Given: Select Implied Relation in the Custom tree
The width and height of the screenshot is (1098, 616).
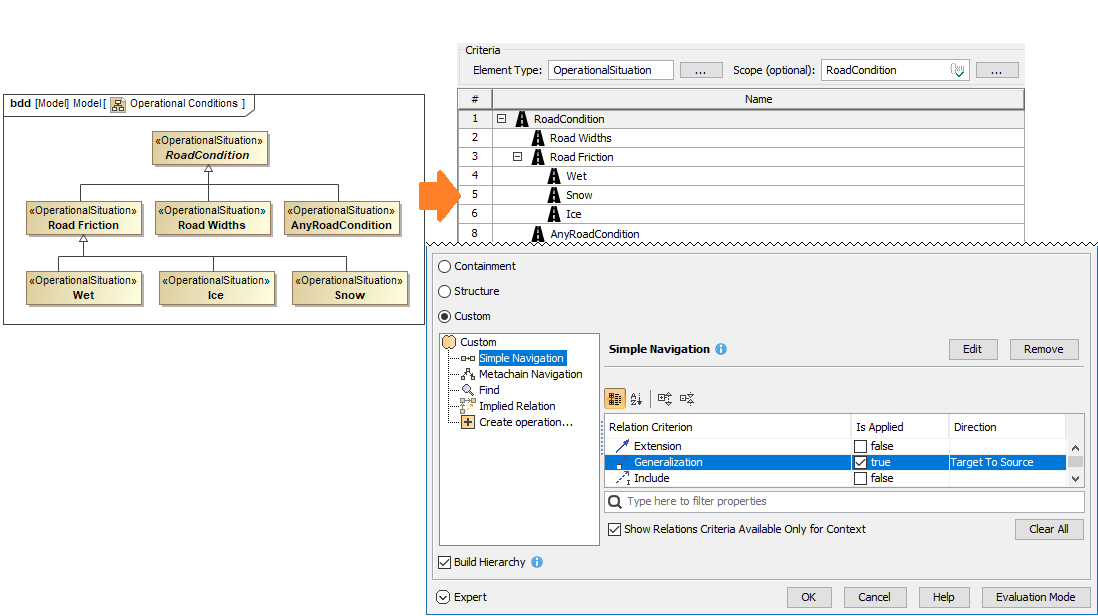Looking at the screenshot, I should [x=516, y=406].
